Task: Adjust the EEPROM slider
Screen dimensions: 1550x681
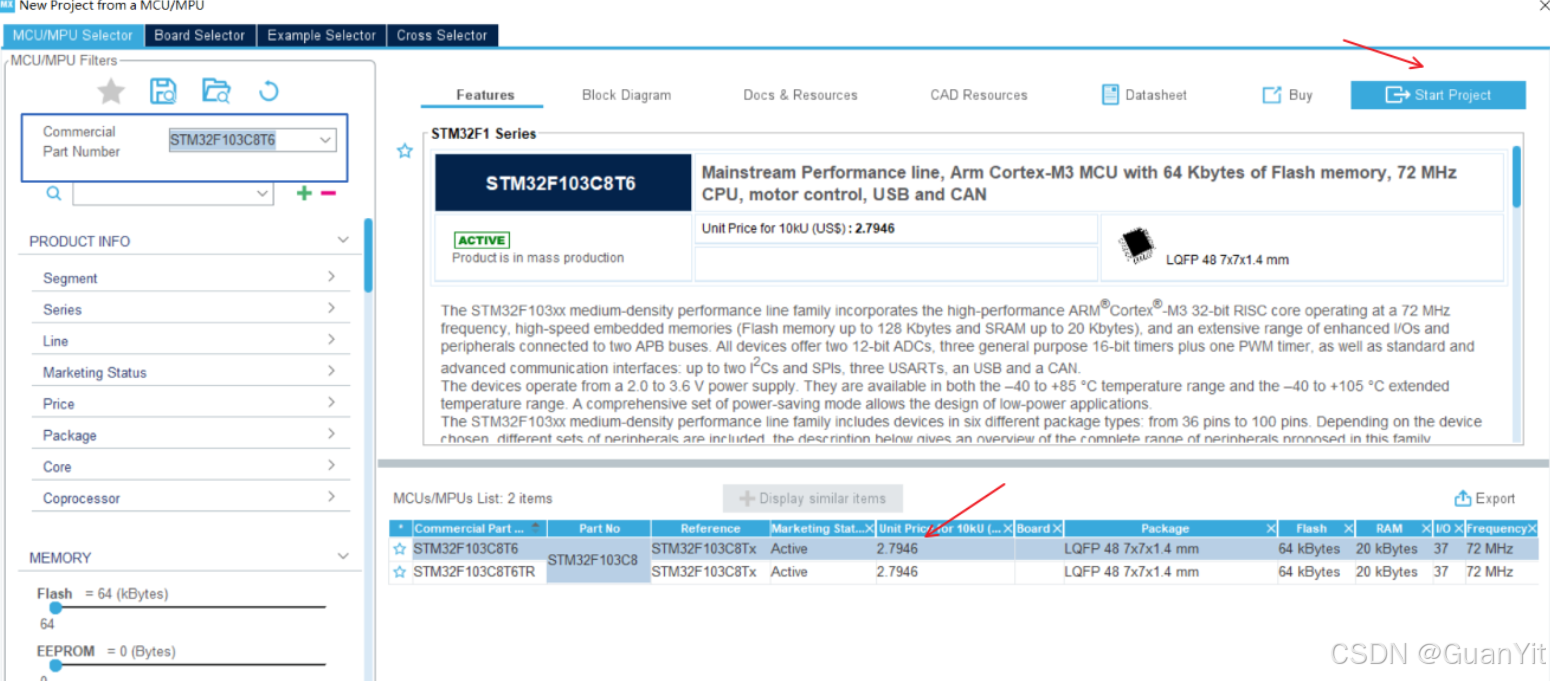Action: point(55,665)
